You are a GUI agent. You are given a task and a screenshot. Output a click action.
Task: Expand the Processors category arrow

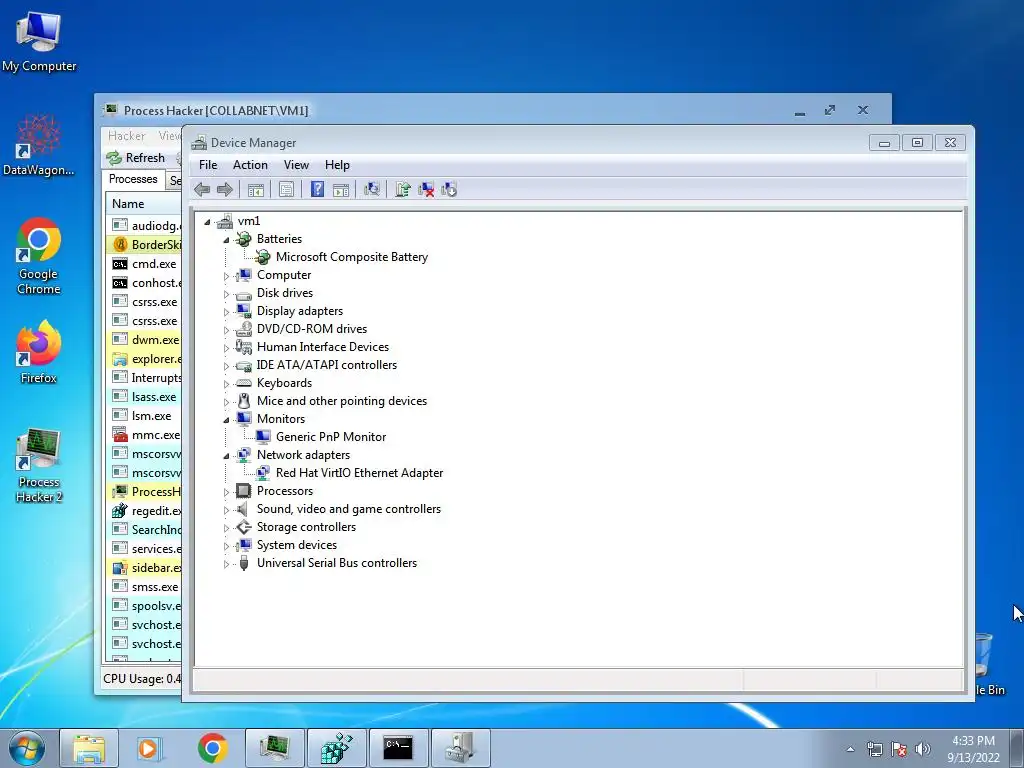tap(226, 492)
